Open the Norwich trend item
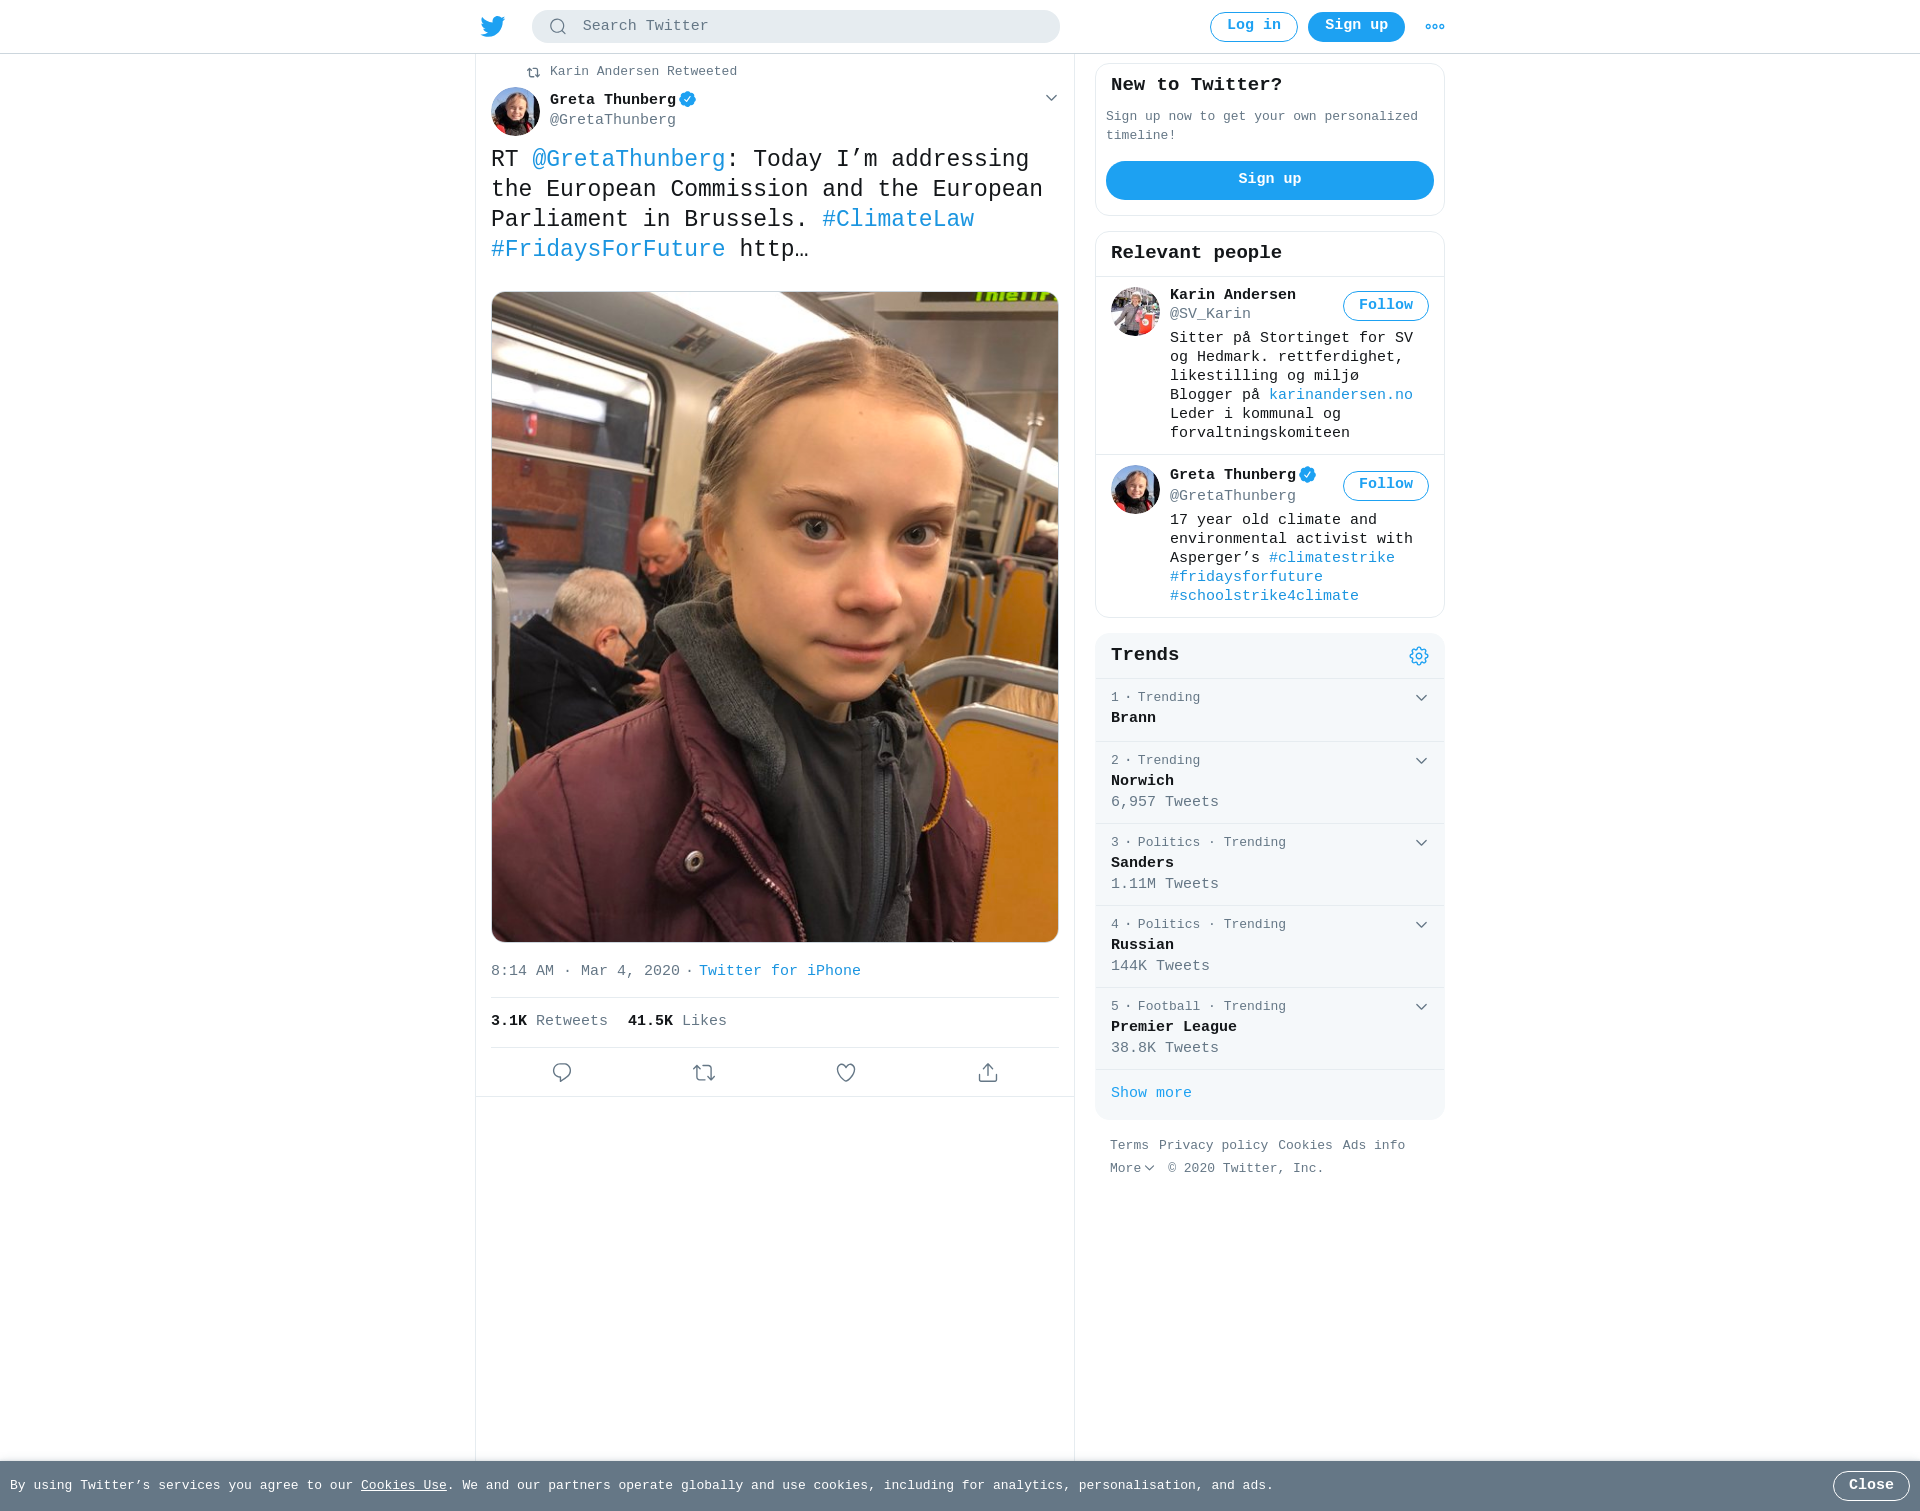Image resolution: width=1920 pixels, height=1511 pixels. coord(1270,782)
